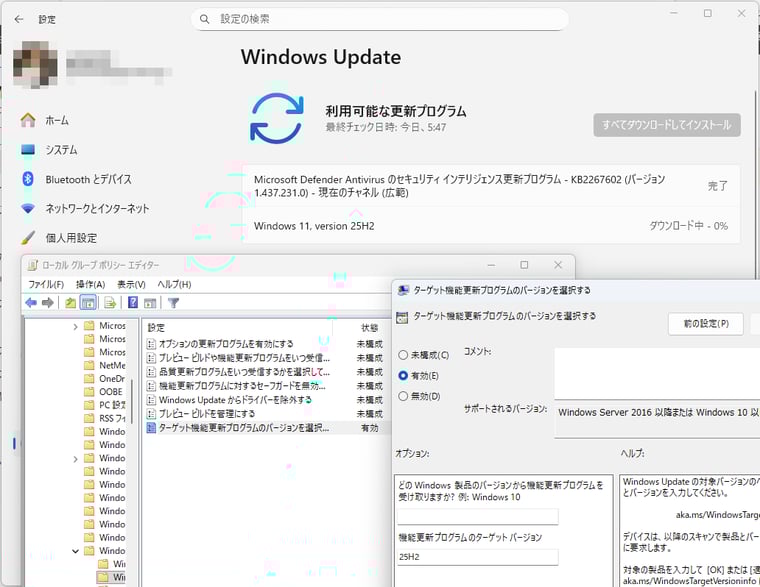Screen dimensions: 760x587
Task: Click the blue Help book toolbar icon
Action: point(132,303)
